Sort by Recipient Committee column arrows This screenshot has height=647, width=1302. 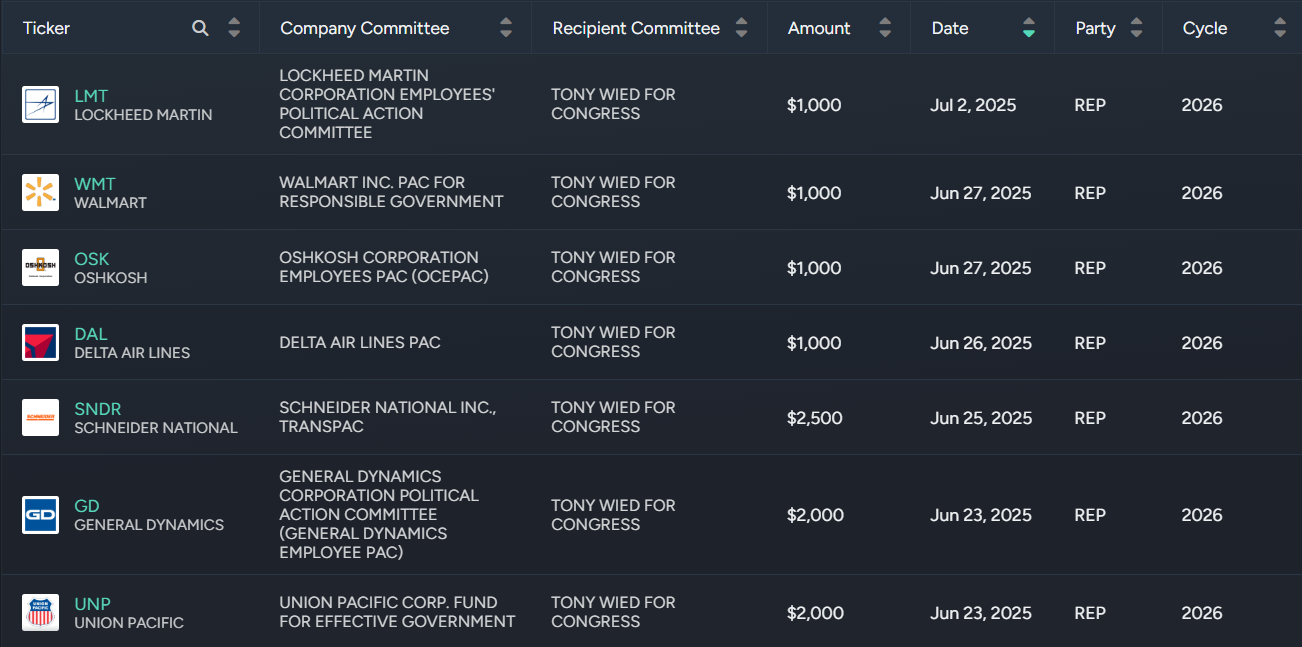click(741, 28)
